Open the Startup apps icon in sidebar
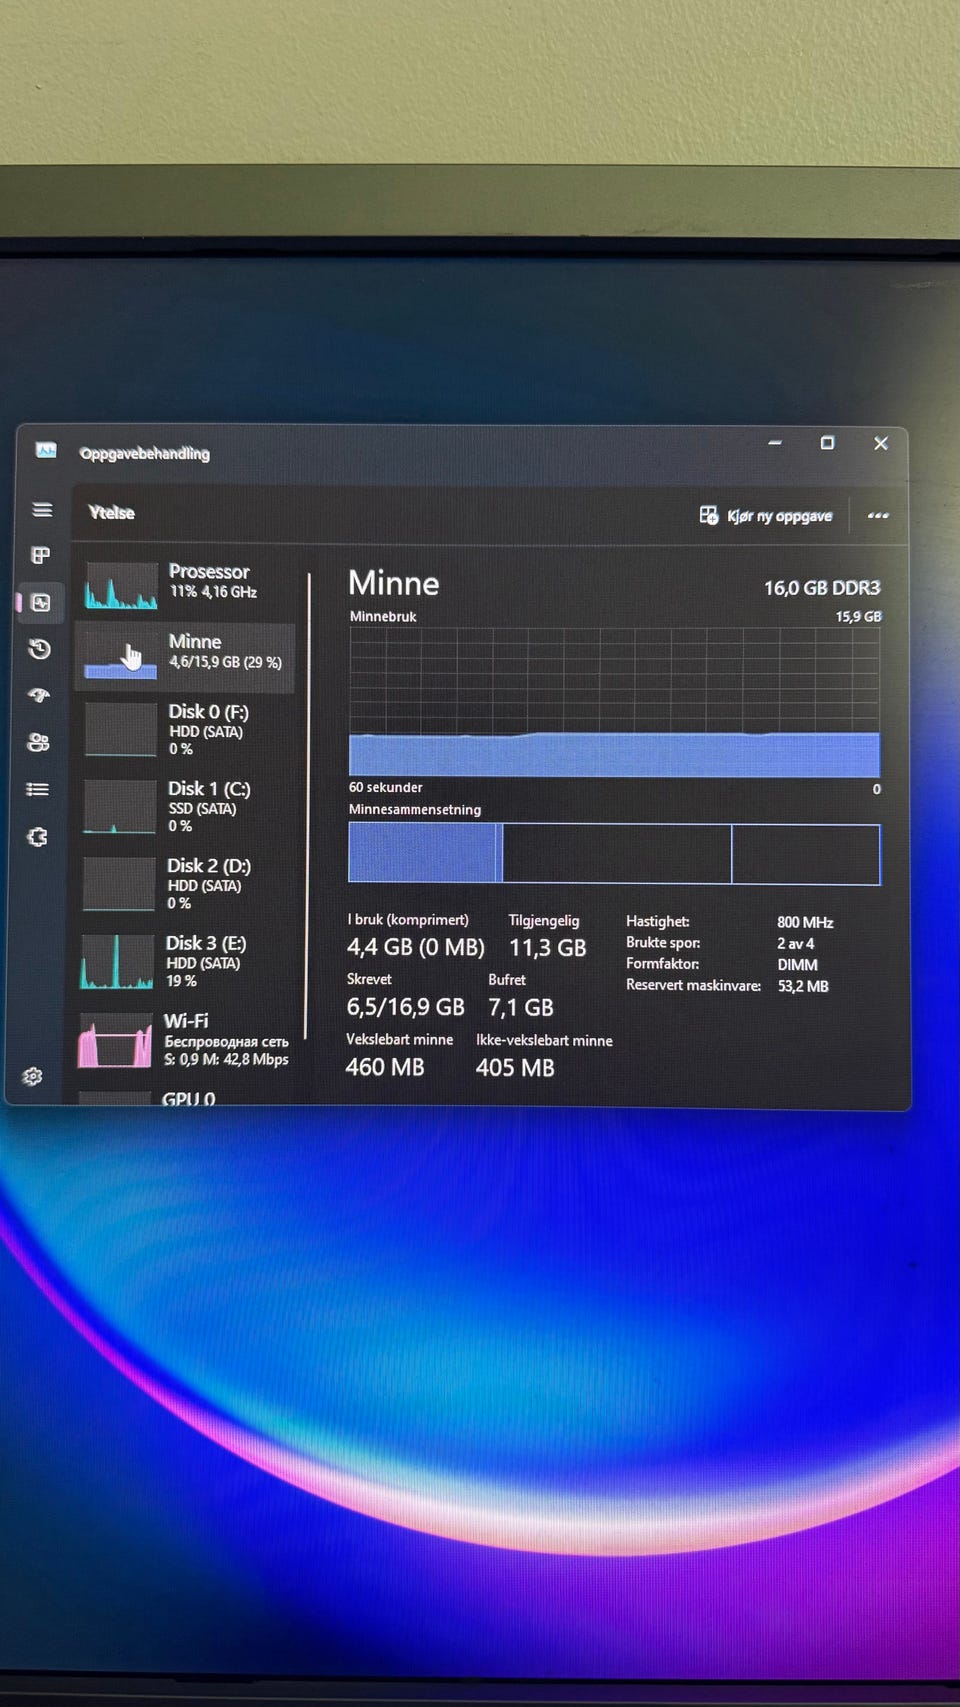This screenshot has width=960, height=1707. click(39, 695)
